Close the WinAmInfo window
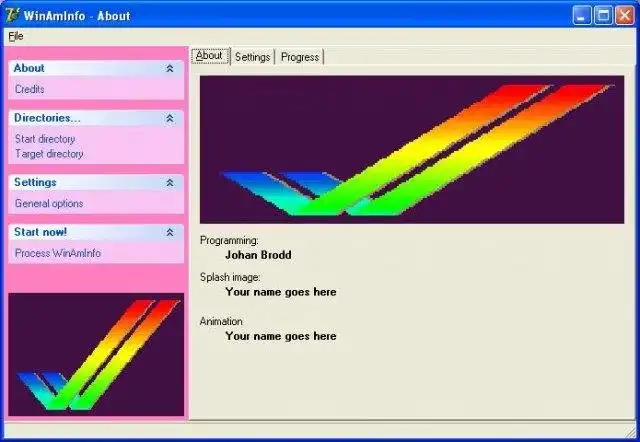The height and width of the screenshot is (442, 640). coord(625,16)
